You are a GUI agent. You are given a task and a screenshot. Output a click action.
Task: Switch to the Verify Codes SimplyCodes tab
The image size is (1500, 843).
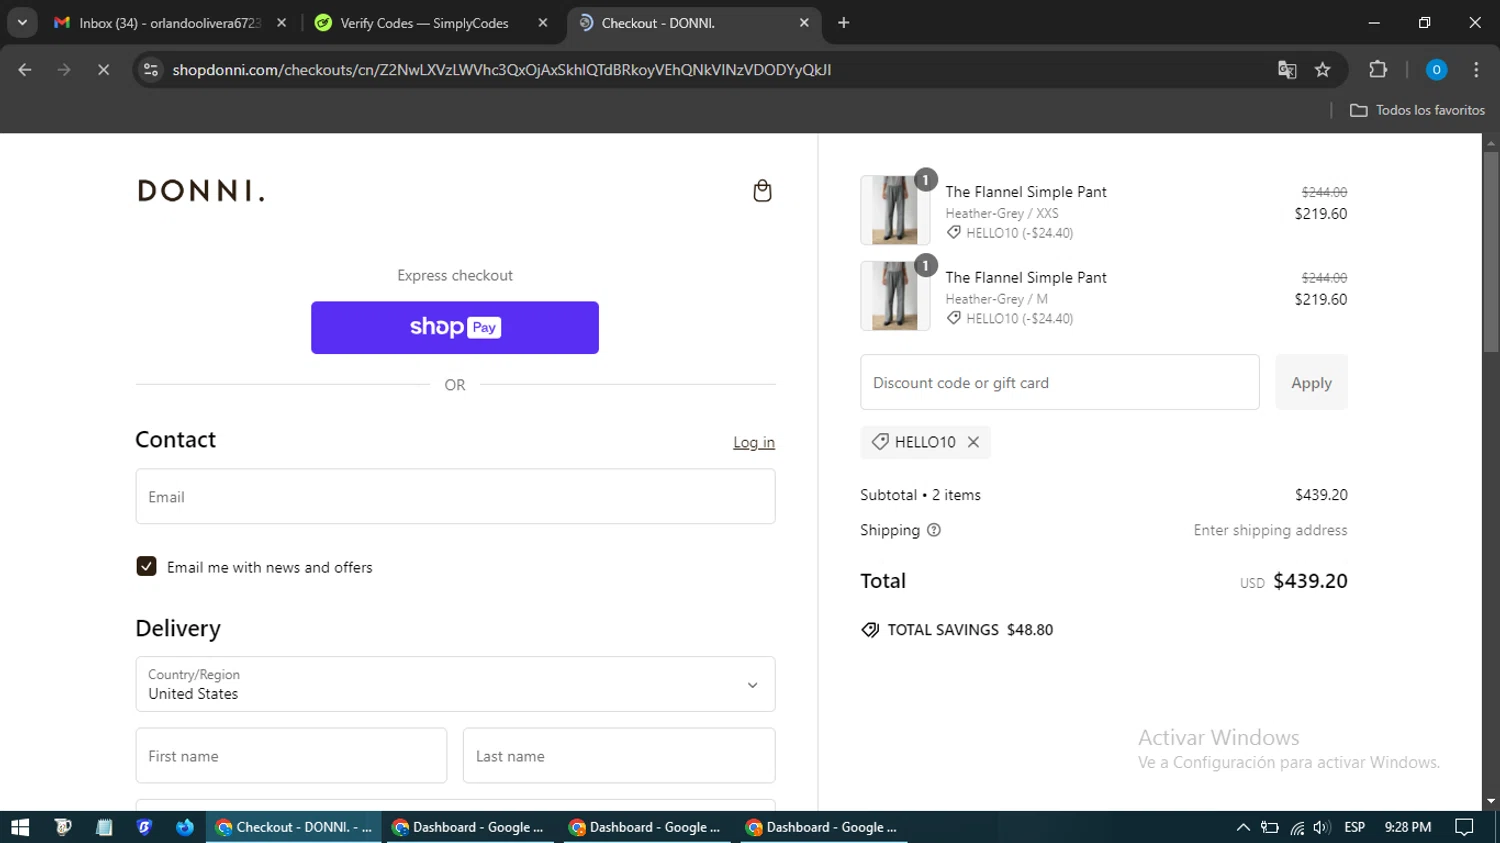[x=425, y=23]
